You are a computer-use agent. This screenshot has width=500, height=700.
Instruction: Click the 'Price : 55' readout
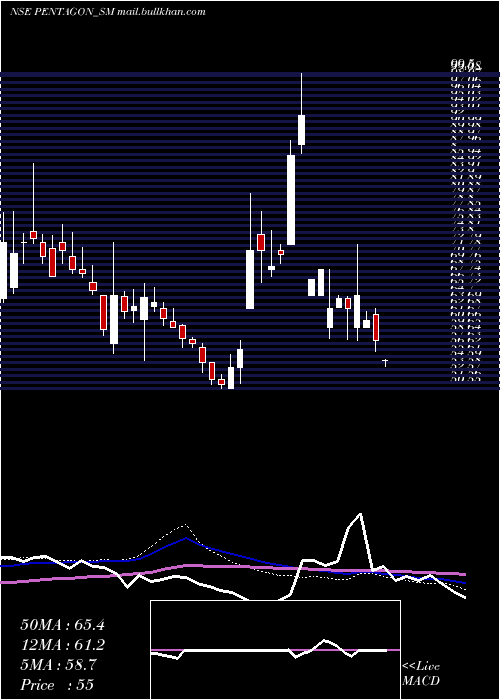coord(57,685)
